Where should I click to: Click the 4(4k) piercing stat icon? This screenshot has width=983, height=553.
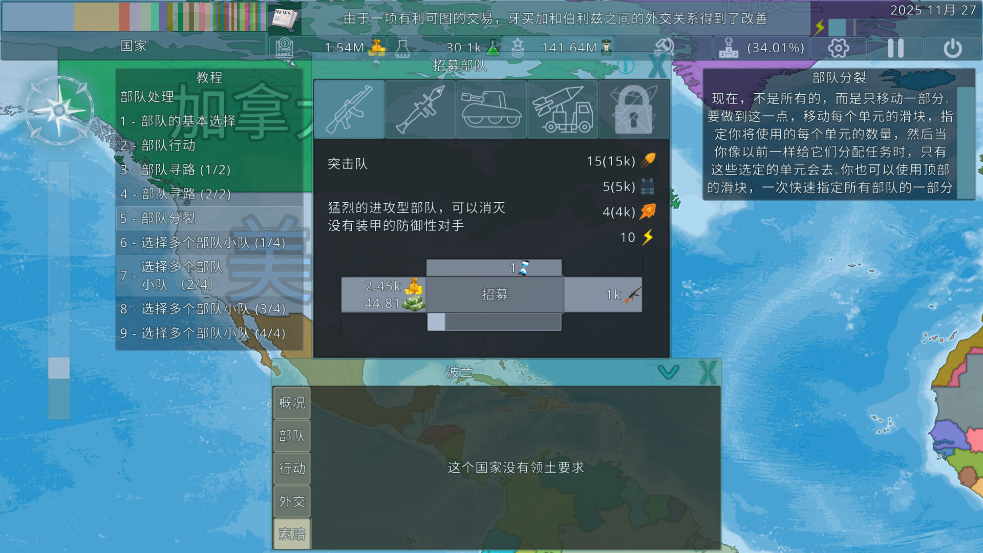click(648, 211)
